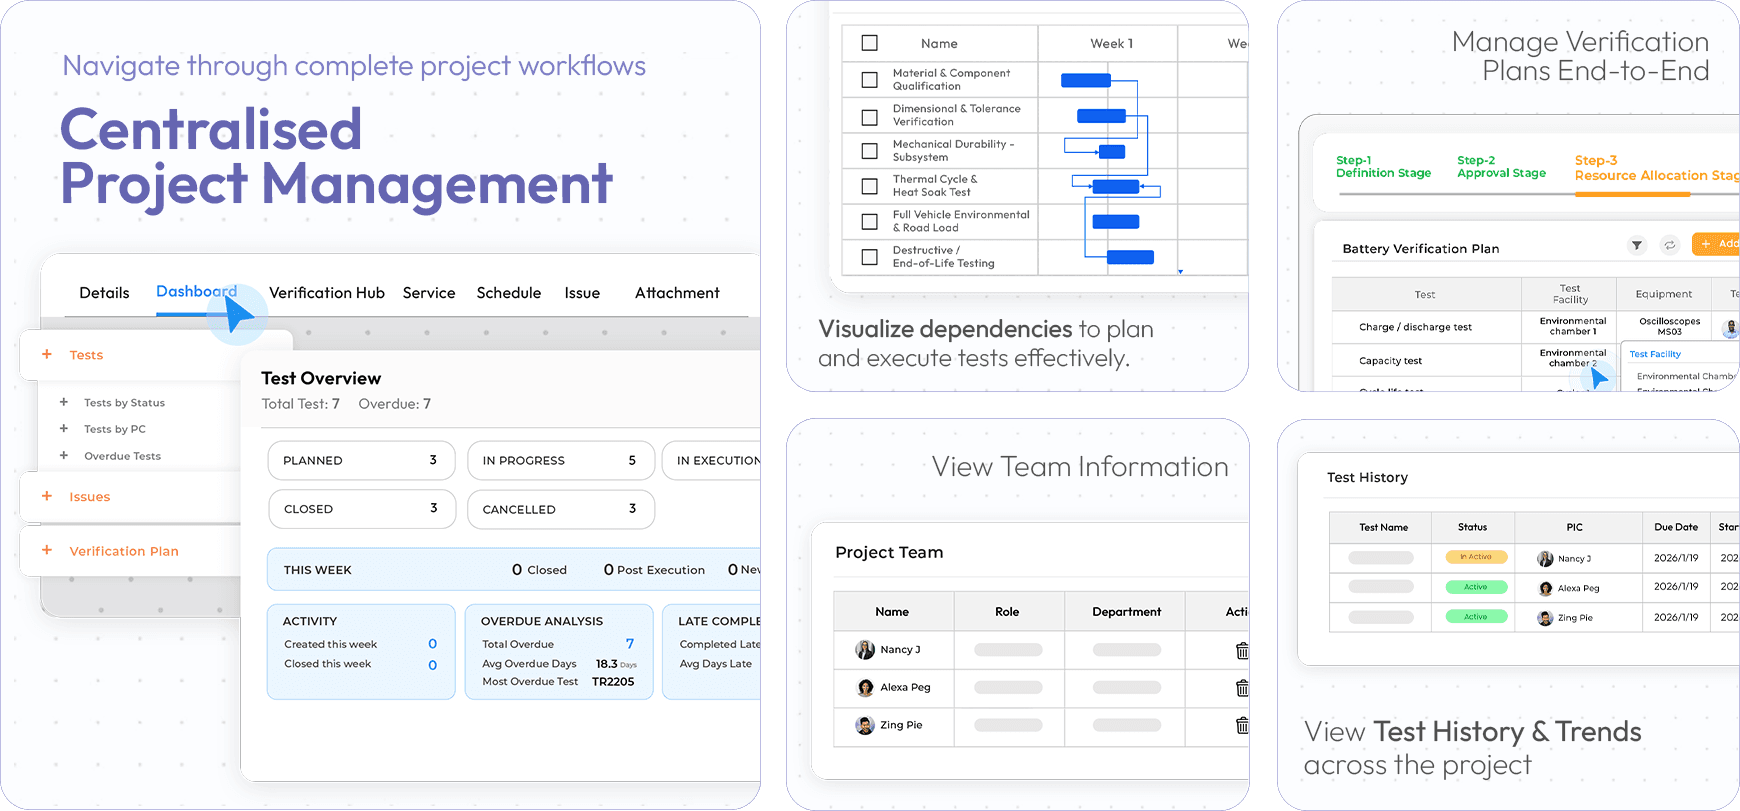Click Zing Pie avatar in Project Team table
The image size is (1740, 811).
click(865, 725)
